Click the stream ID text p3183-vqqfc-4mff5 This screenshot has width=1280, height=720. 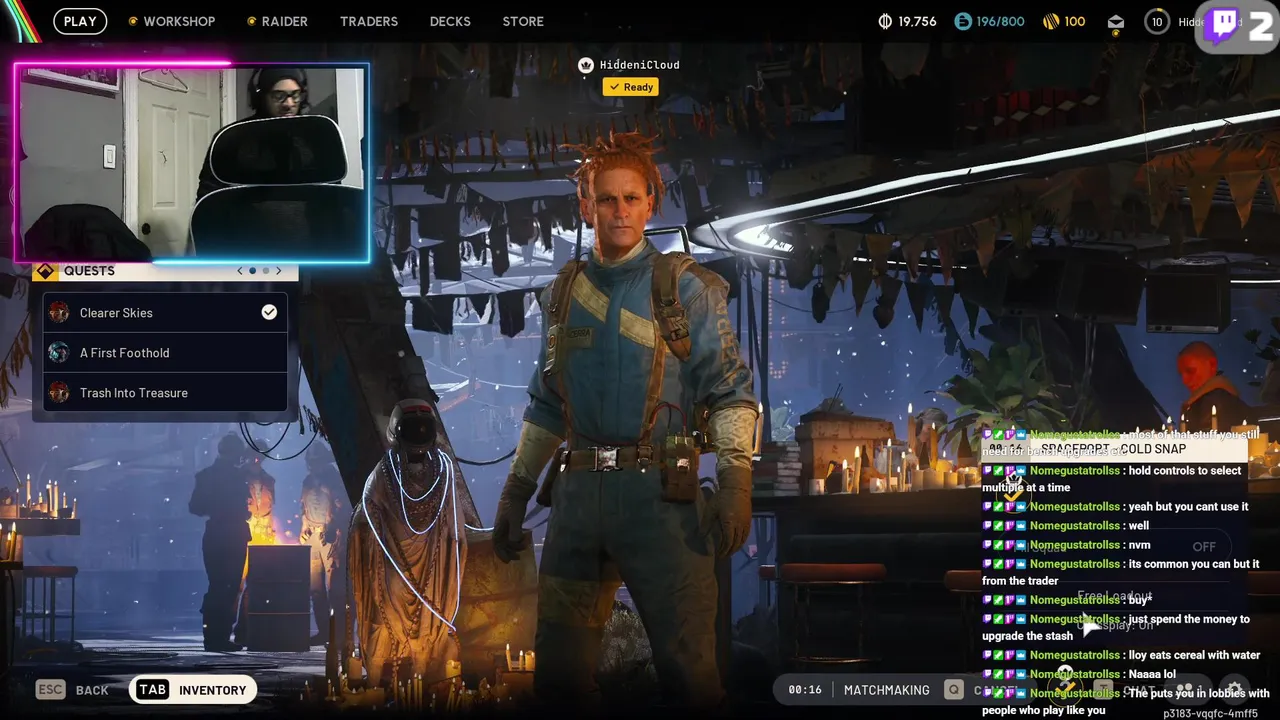[1210, 714]
